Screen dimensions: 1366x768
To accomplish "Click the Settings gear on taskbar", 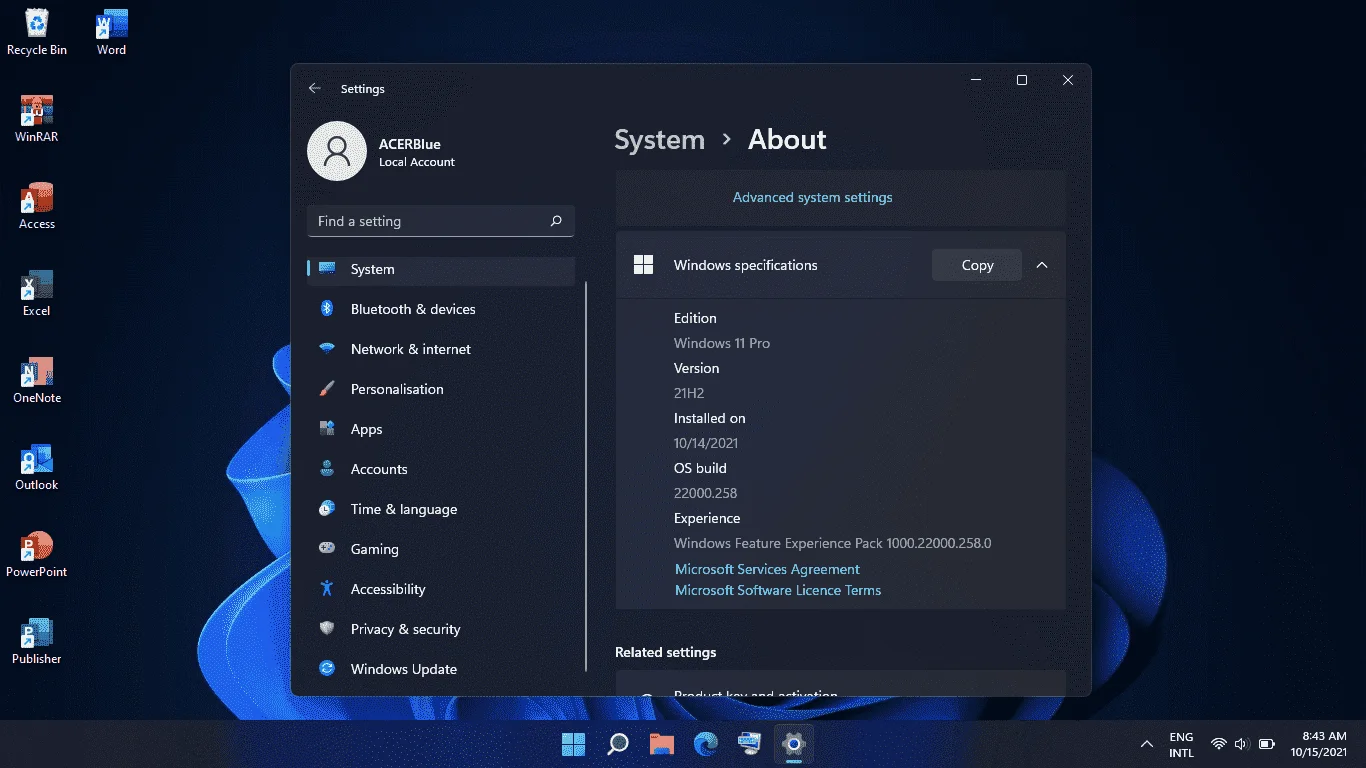I will tap(794, 743).
